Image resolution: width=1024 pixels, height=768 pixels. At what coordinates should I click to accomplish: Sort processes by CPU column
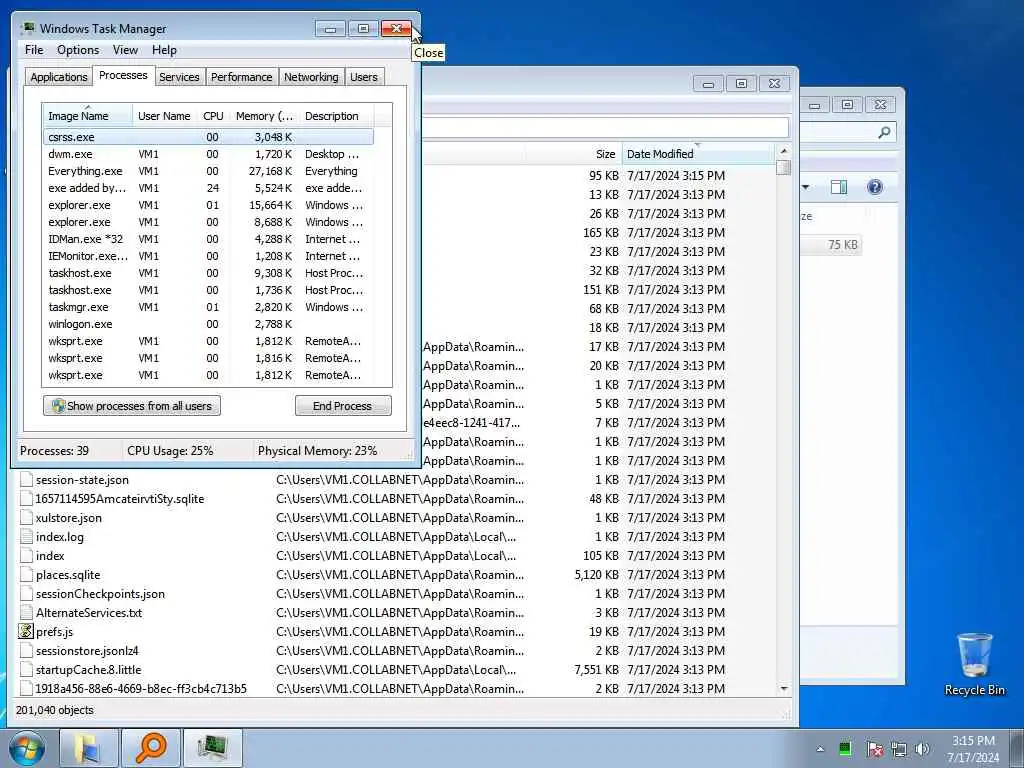[213, 116]
